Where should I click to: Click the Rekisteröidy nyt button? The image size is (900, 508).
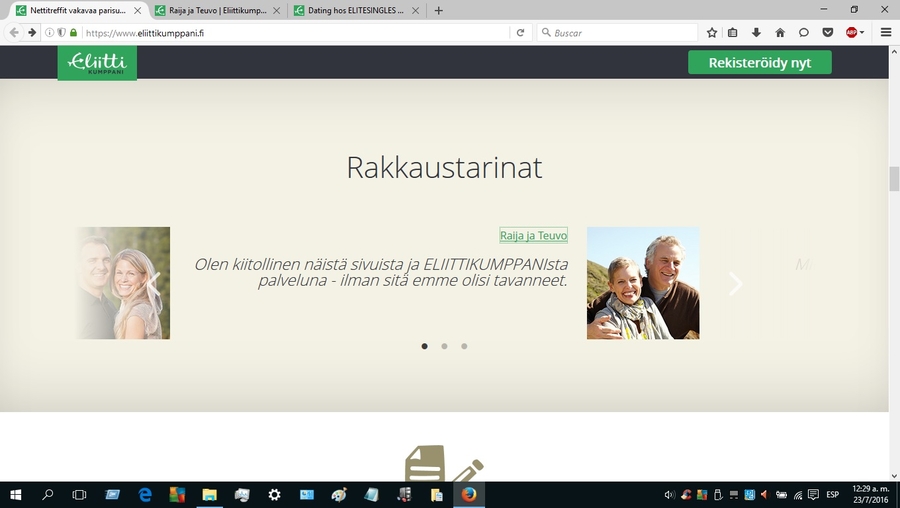pyautogui.click(x=759, y=63)
